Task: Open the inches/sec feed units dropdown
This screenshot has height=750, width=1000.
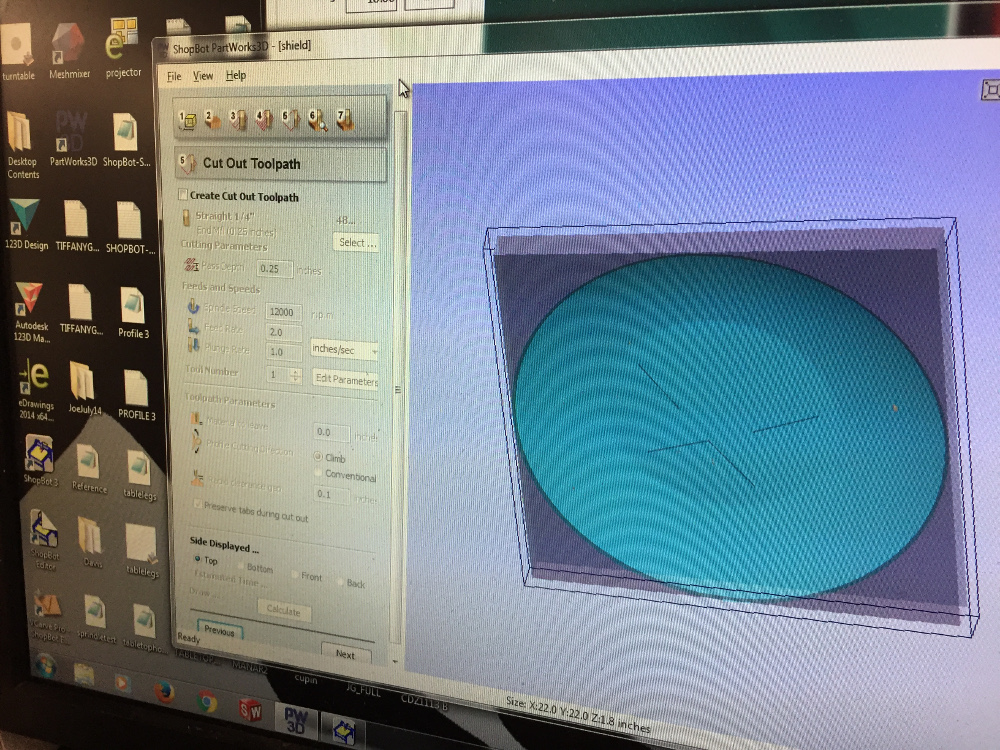Action: click(x=344, y=349)
